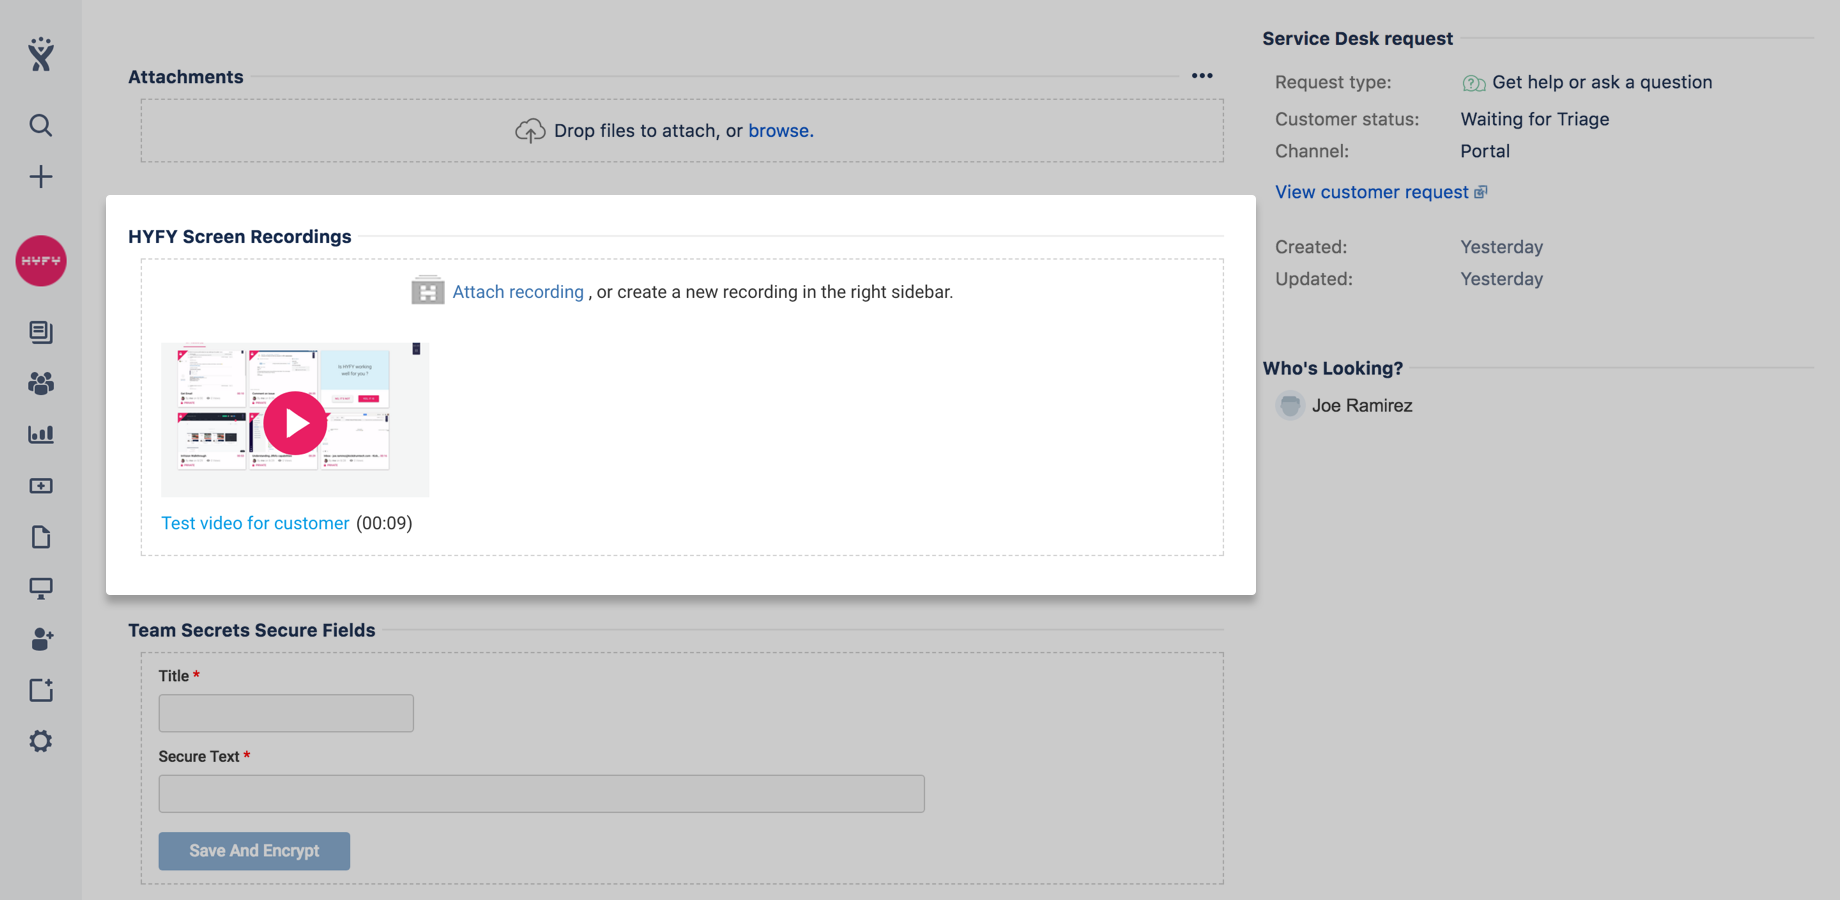Click the film icon beside Attach recording
This screenshot has height=900, width=1840.
coord(427,290)
